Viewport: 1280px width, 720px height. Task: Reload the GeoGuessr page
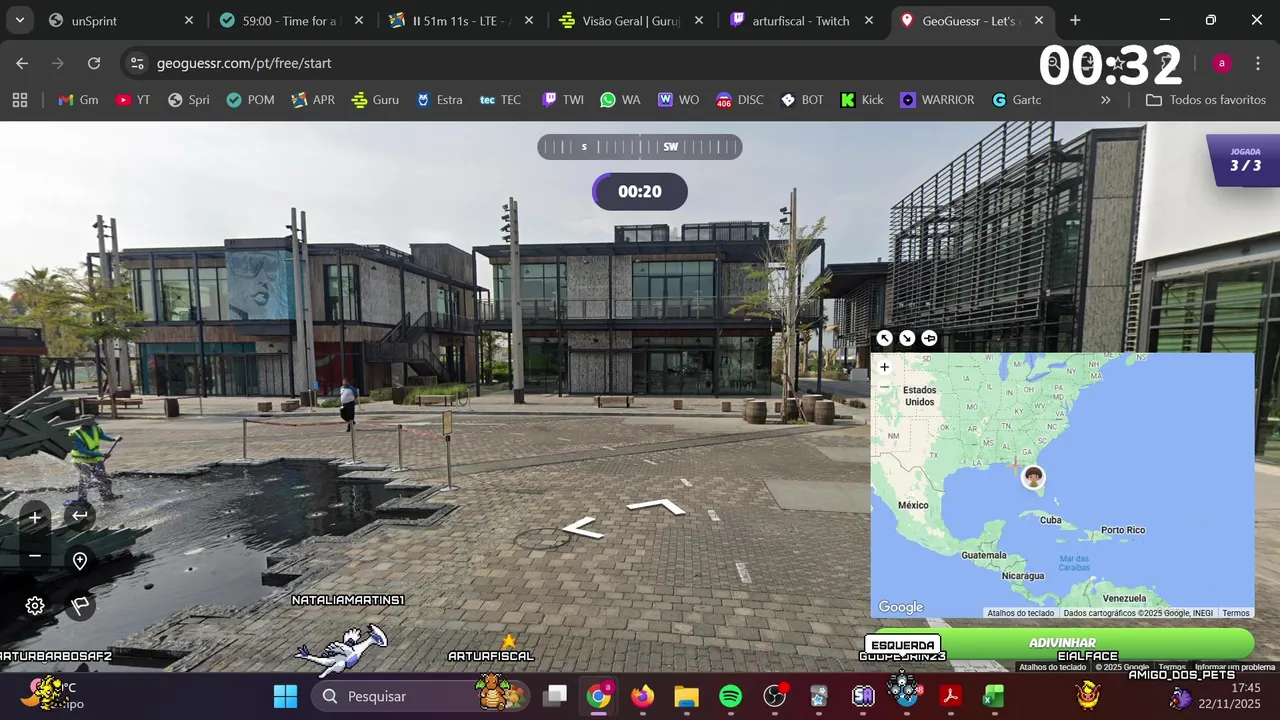point(94,63)
